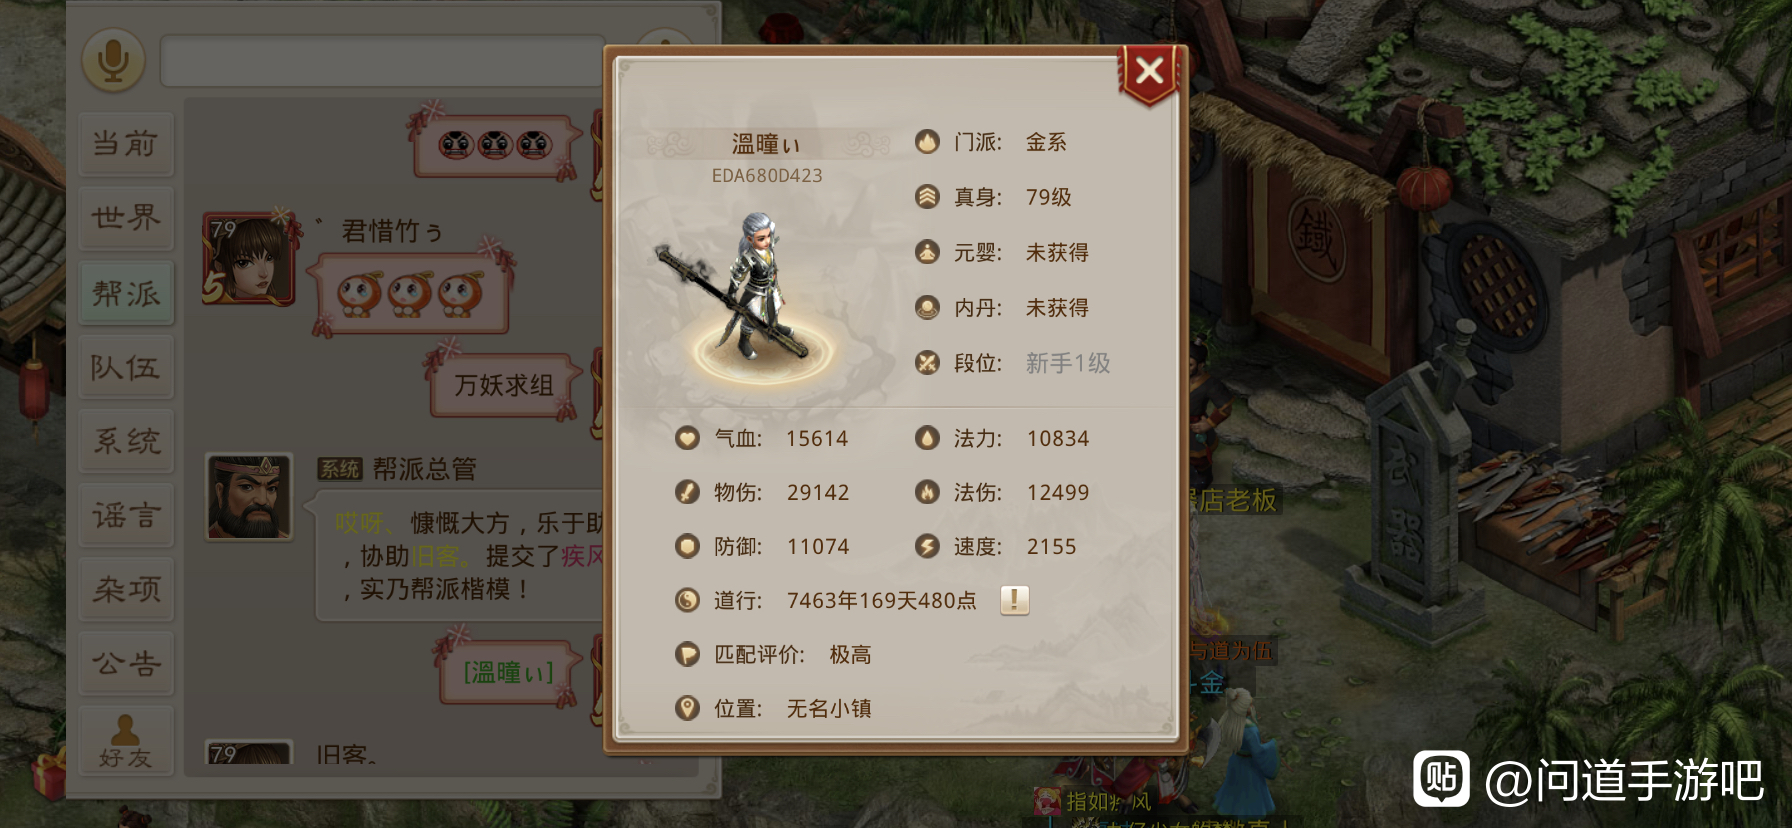Click the 段位 rank crossed-swords icon

point(927,363)
